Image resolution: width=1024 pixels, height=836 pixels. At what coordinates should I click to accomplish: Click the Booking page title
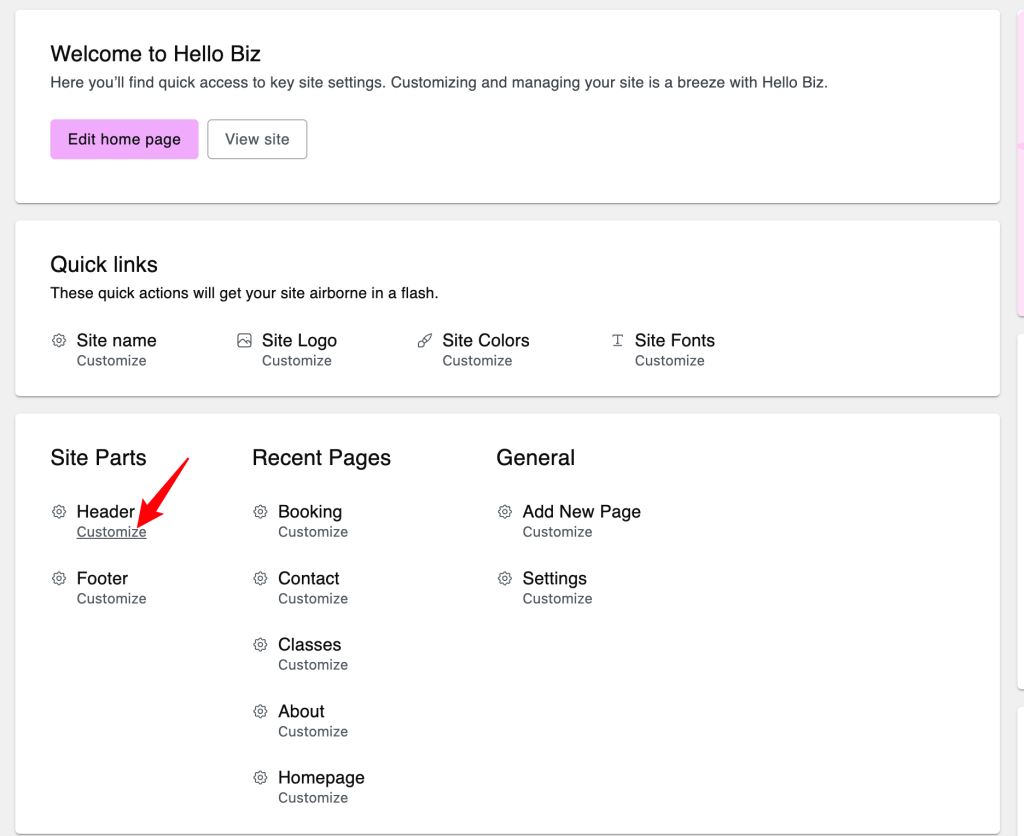[x=310, y=511]
